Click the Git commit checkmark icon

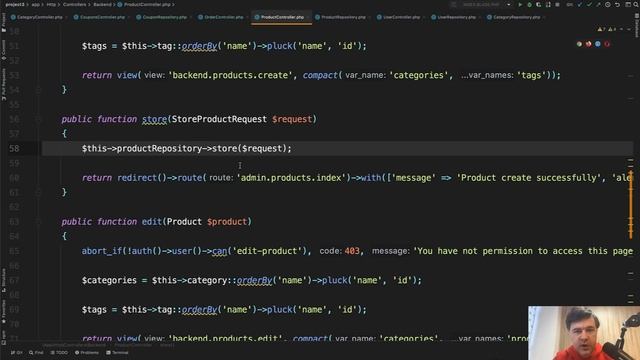pos(589,4)
